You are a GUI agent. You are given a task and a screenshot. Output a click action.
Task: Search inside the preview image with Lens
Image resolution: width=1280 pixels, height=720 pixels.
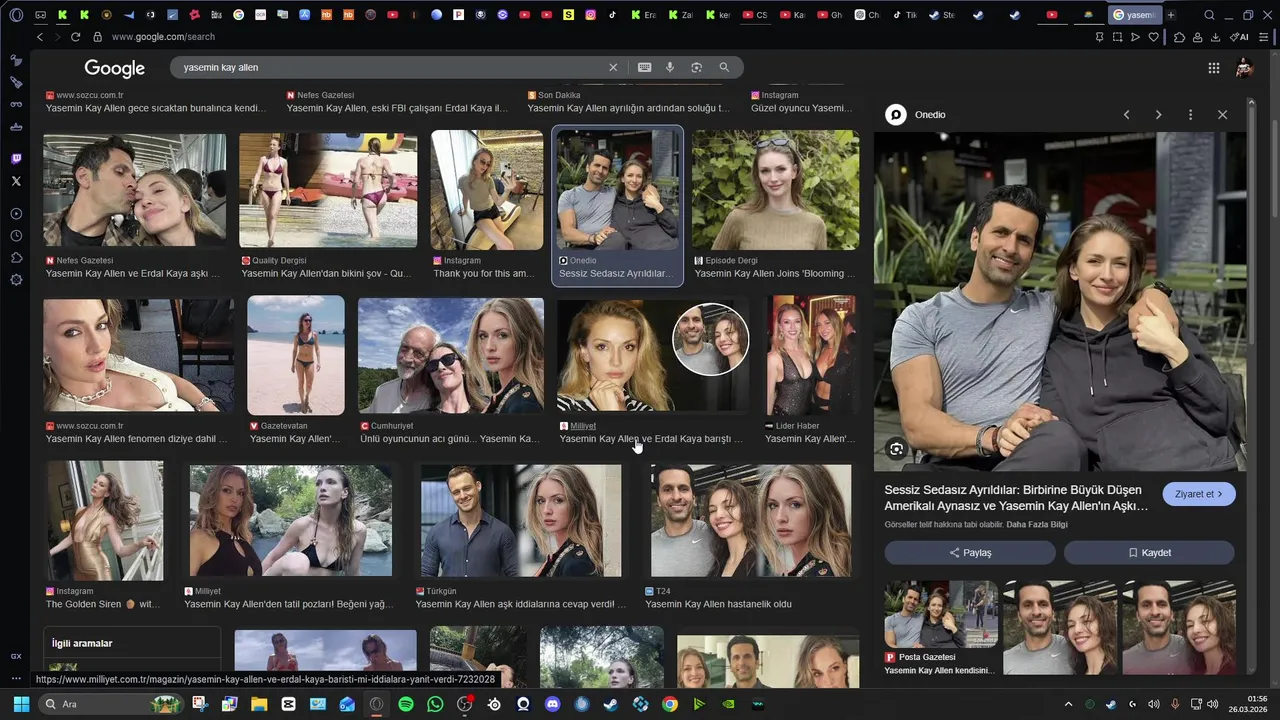tap(896, 449)
